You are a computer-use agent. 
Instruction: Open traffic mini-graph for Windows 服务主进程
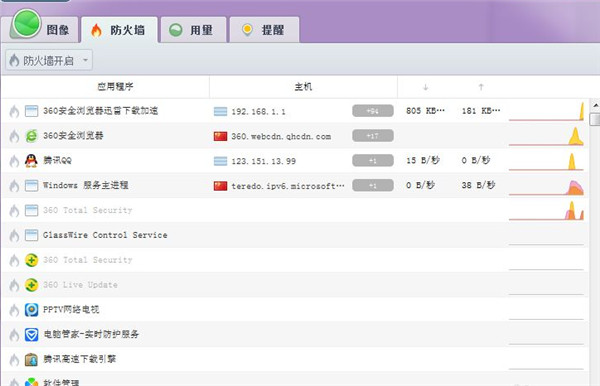coord(546,186)
